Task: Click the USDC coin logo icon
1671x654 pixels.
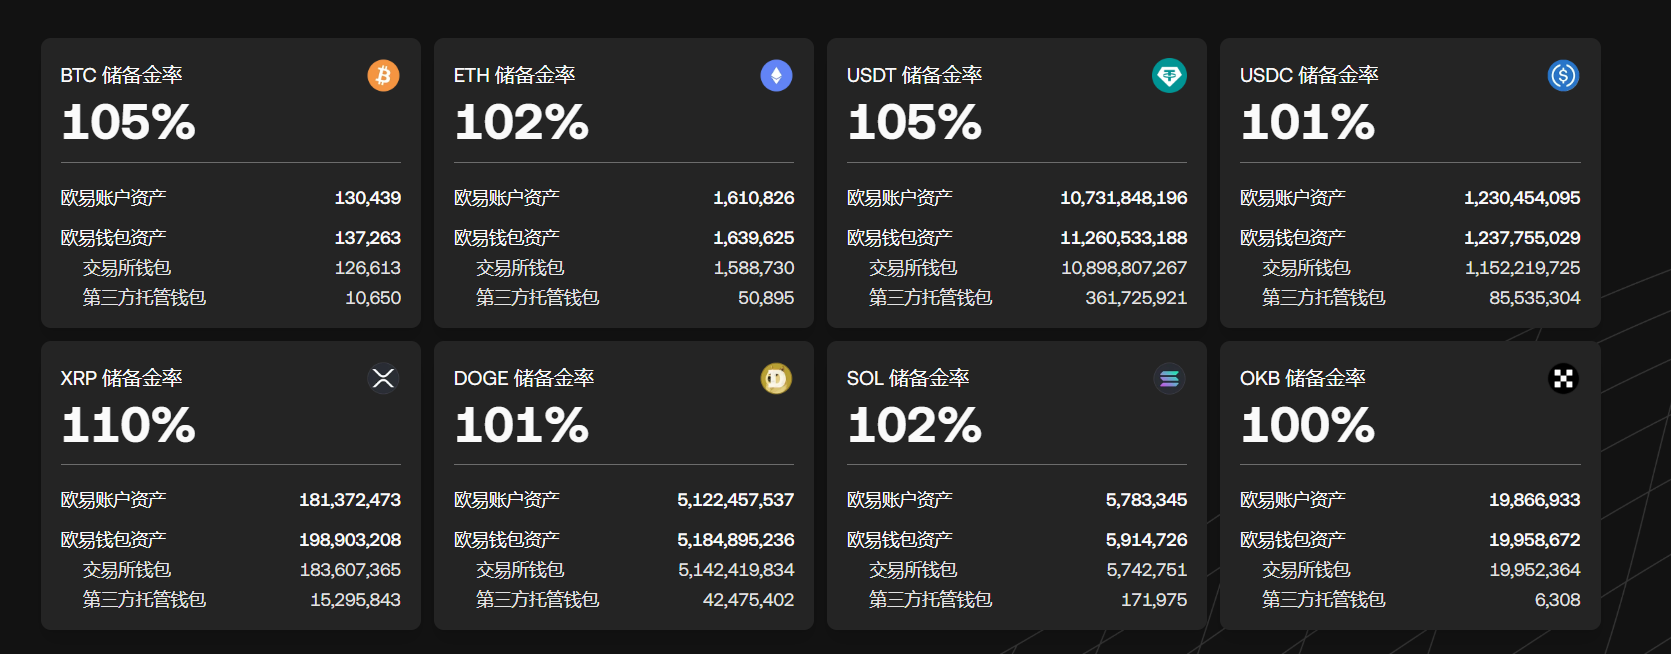Action: click(x=1563, y=75)
